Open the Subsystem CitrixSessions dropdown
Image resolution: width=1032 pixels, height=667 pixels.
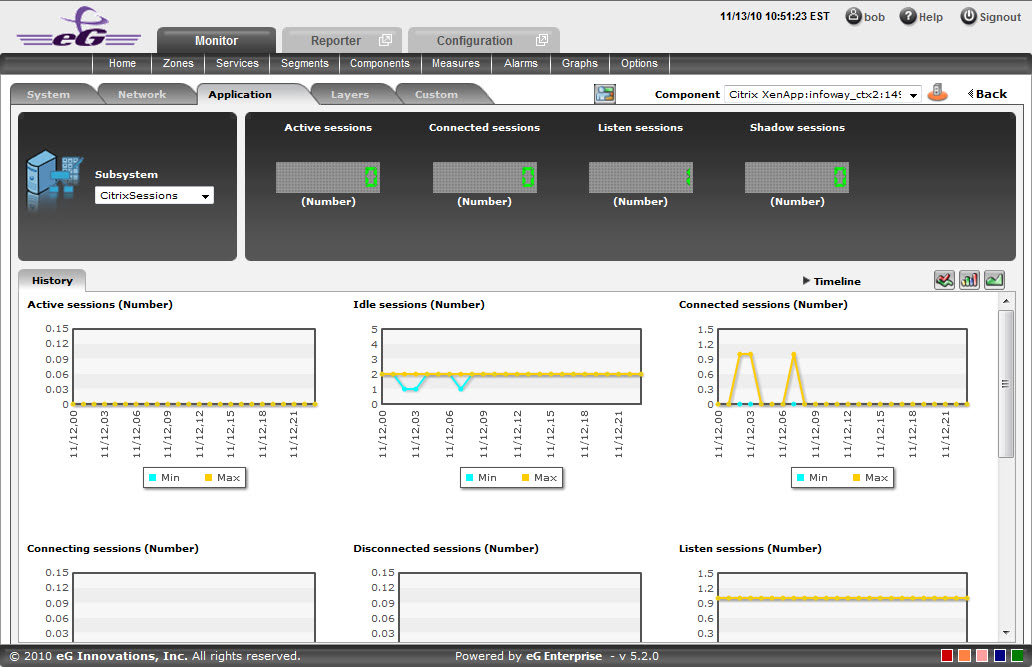click(x=154, y=196)
